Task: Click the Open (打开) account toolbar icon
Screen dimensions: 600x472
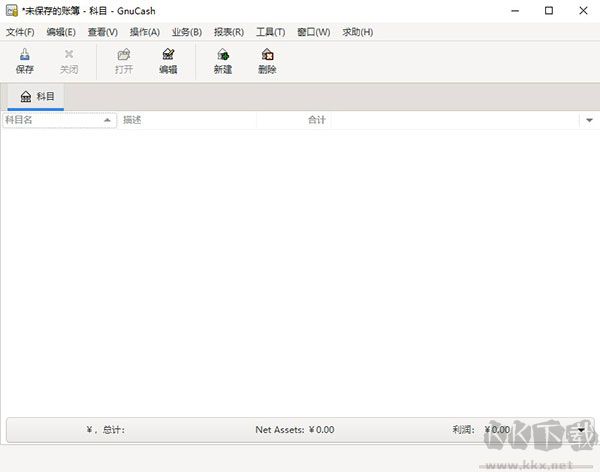Action: coord(124,61)
